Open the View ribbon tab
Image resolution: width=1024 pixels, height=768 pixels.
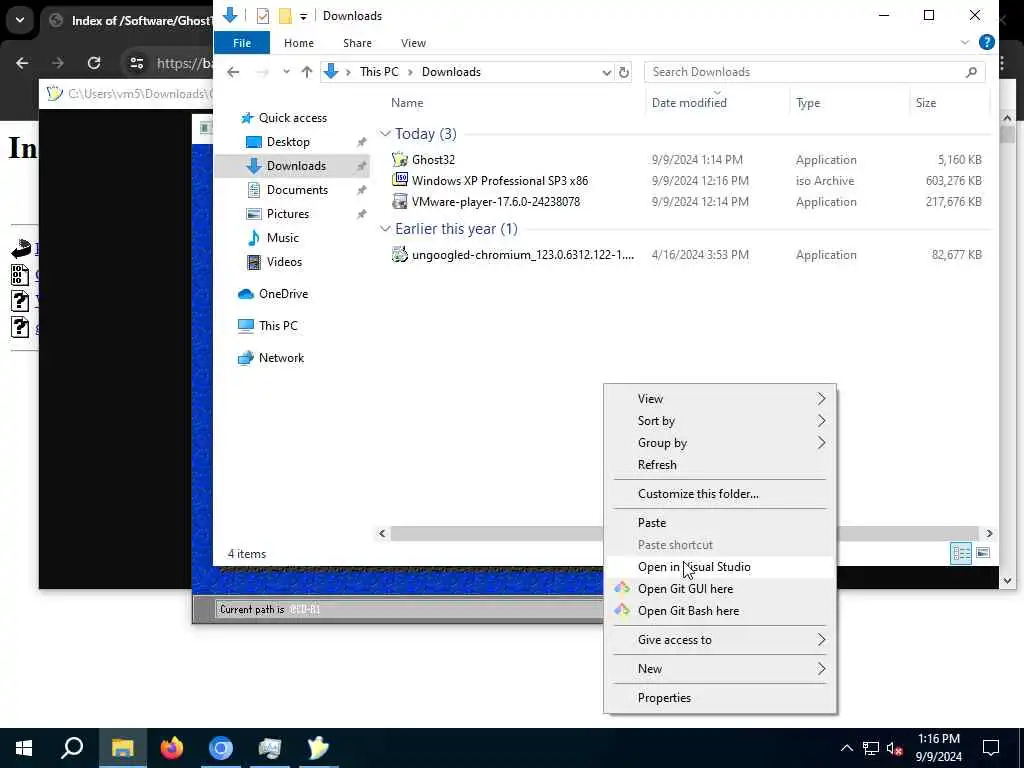413,42
